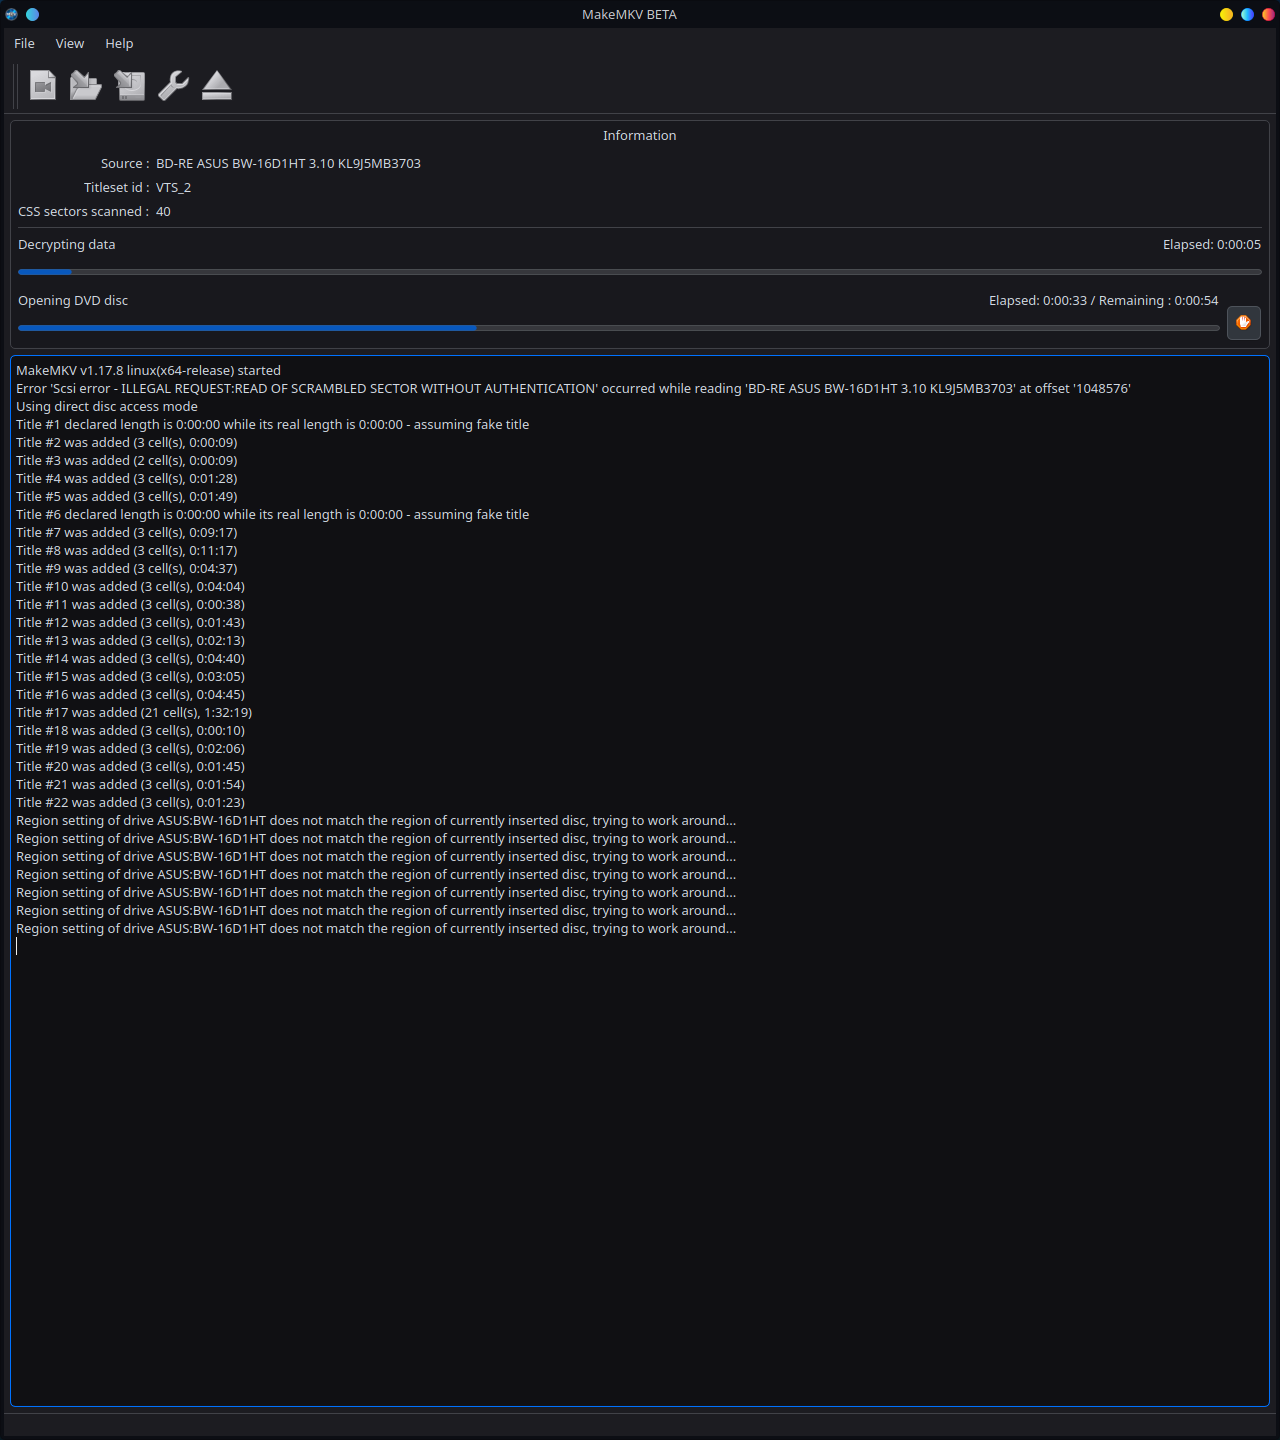Click the Opening DVD disc progress bar
This screenshot has width=1280, height=1440.
click(x=618, y=328)
